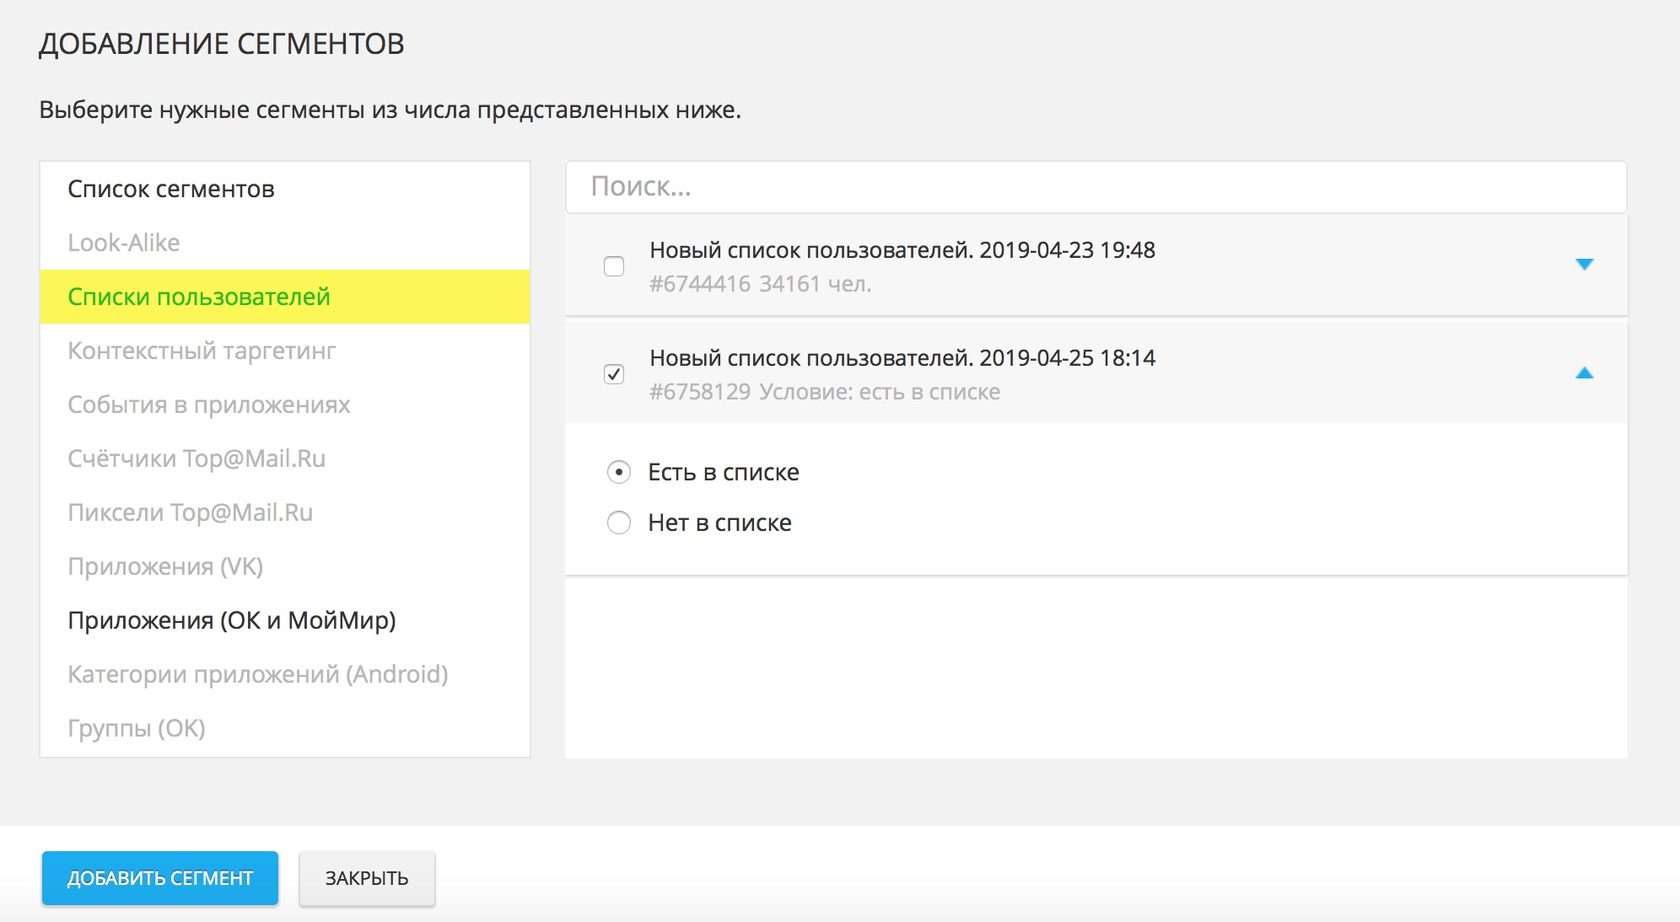Click '#6758129 Условие: есть в списке' subtitle
The height and width of the screenshot is (922, 1680).
824,392
